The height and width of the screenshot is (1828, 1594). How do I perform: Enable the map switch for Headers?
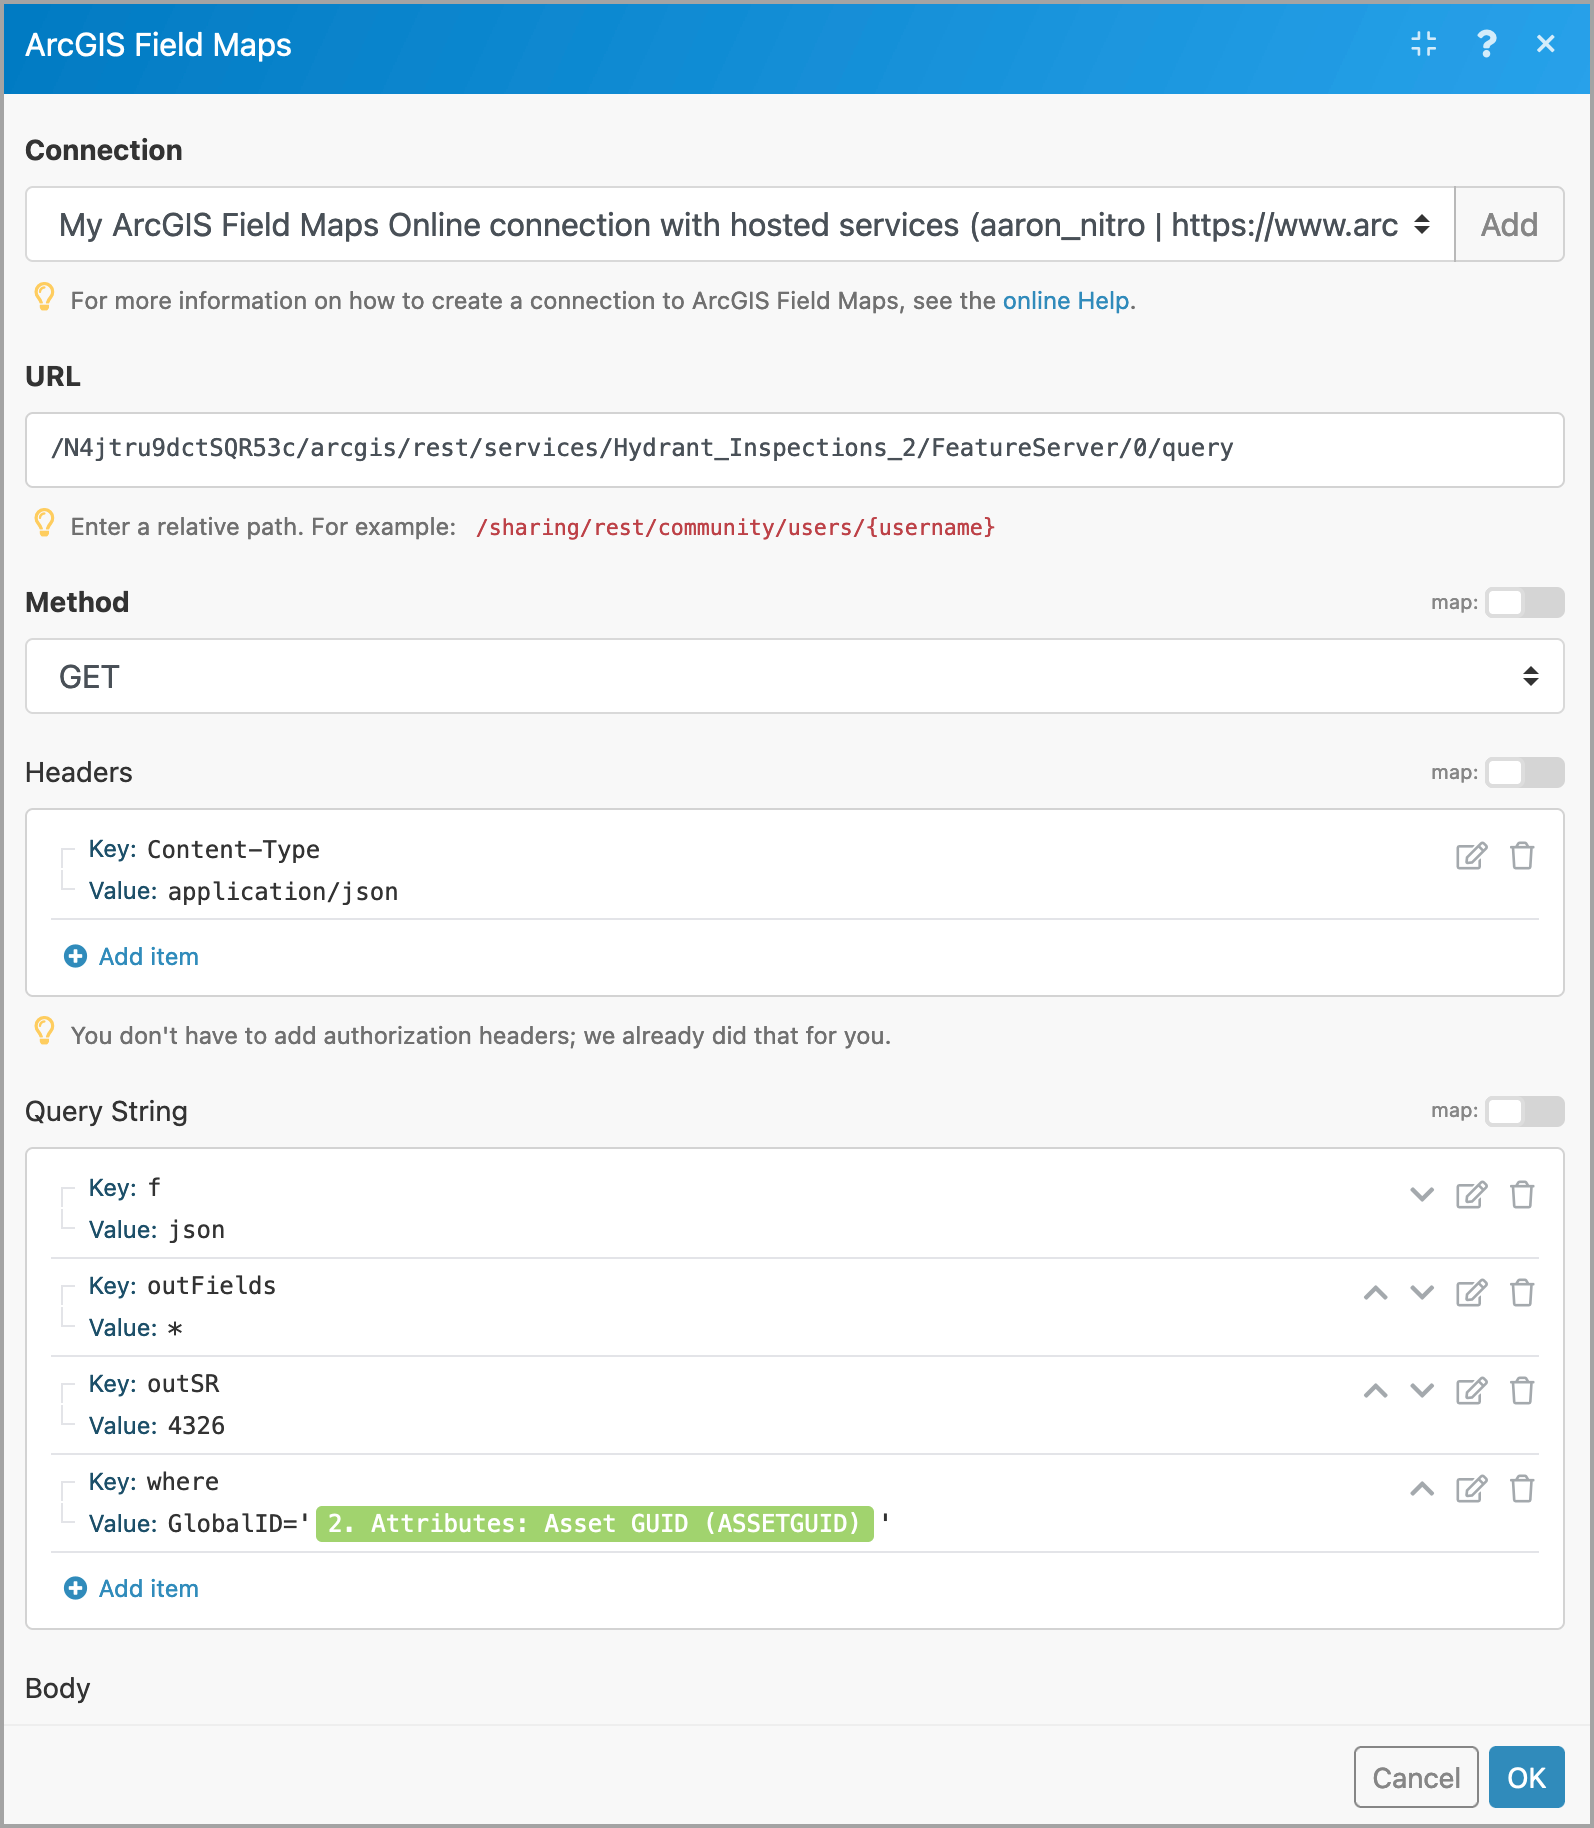click(1524, 772)
